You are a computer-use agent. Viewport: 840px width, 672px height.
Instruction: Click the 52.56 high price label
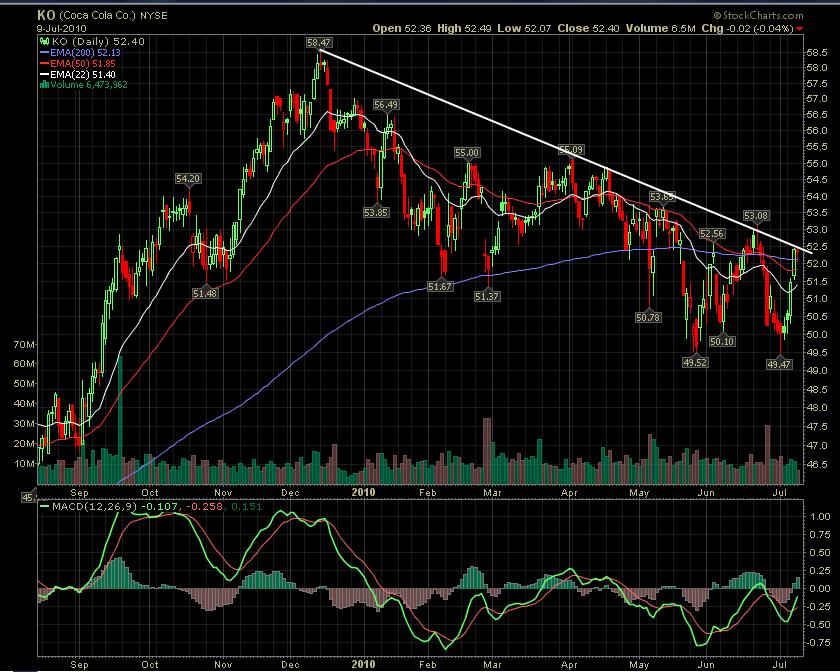712,234
